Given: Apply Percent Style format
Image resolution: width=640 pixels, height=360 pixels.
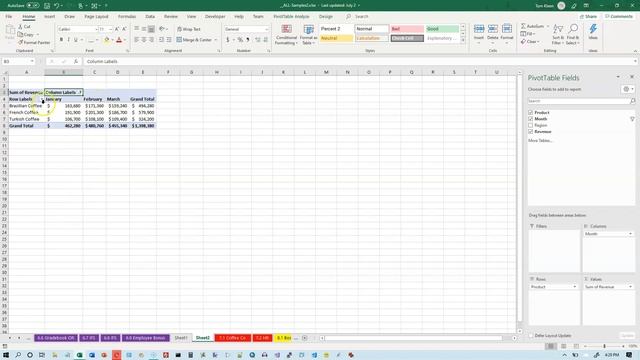Looking at the screenshot, I should 240,40.
